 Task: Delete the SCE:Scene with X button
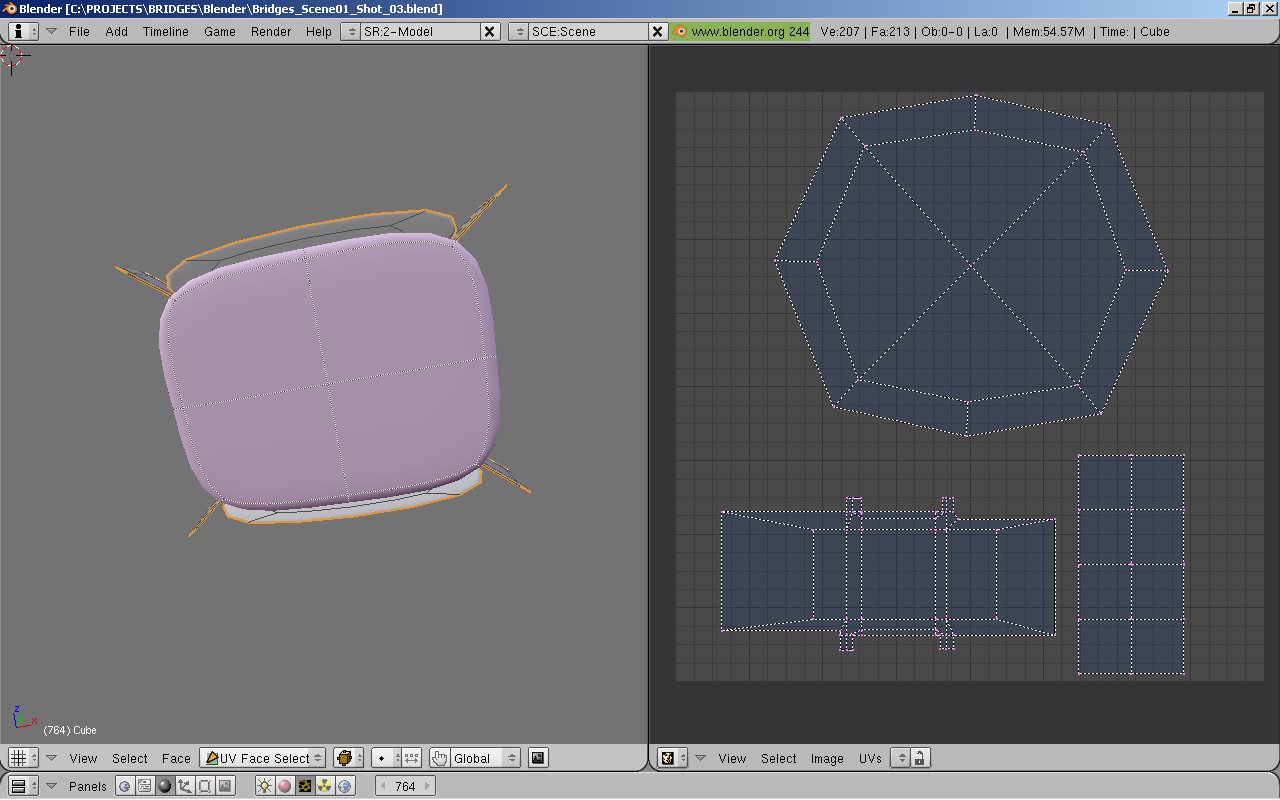(x=658, y=31)
